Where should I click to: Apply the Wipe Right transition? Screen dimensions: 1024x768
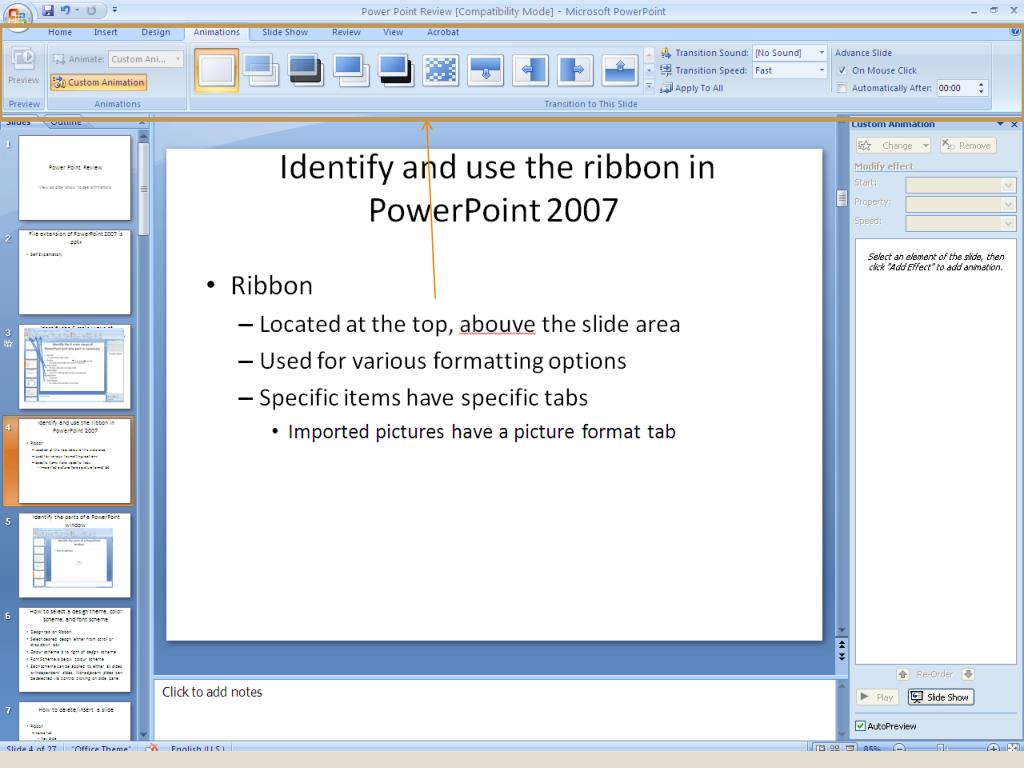click(575, 70)
